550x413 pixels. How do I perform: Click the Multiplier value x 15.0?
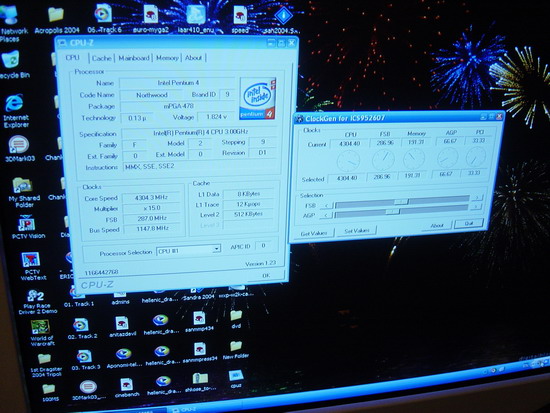[x=151, y=208]
